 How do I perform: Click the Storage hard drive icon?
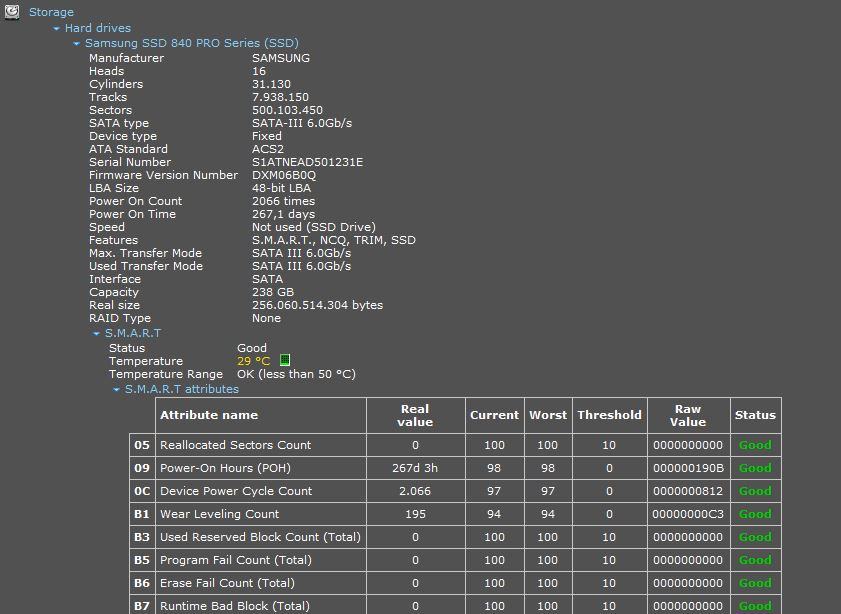12,12
